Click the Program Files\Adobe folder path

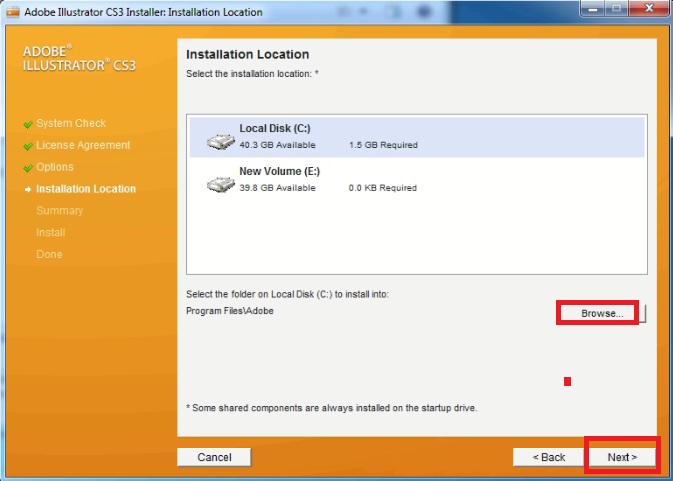(x=230, y=311)
